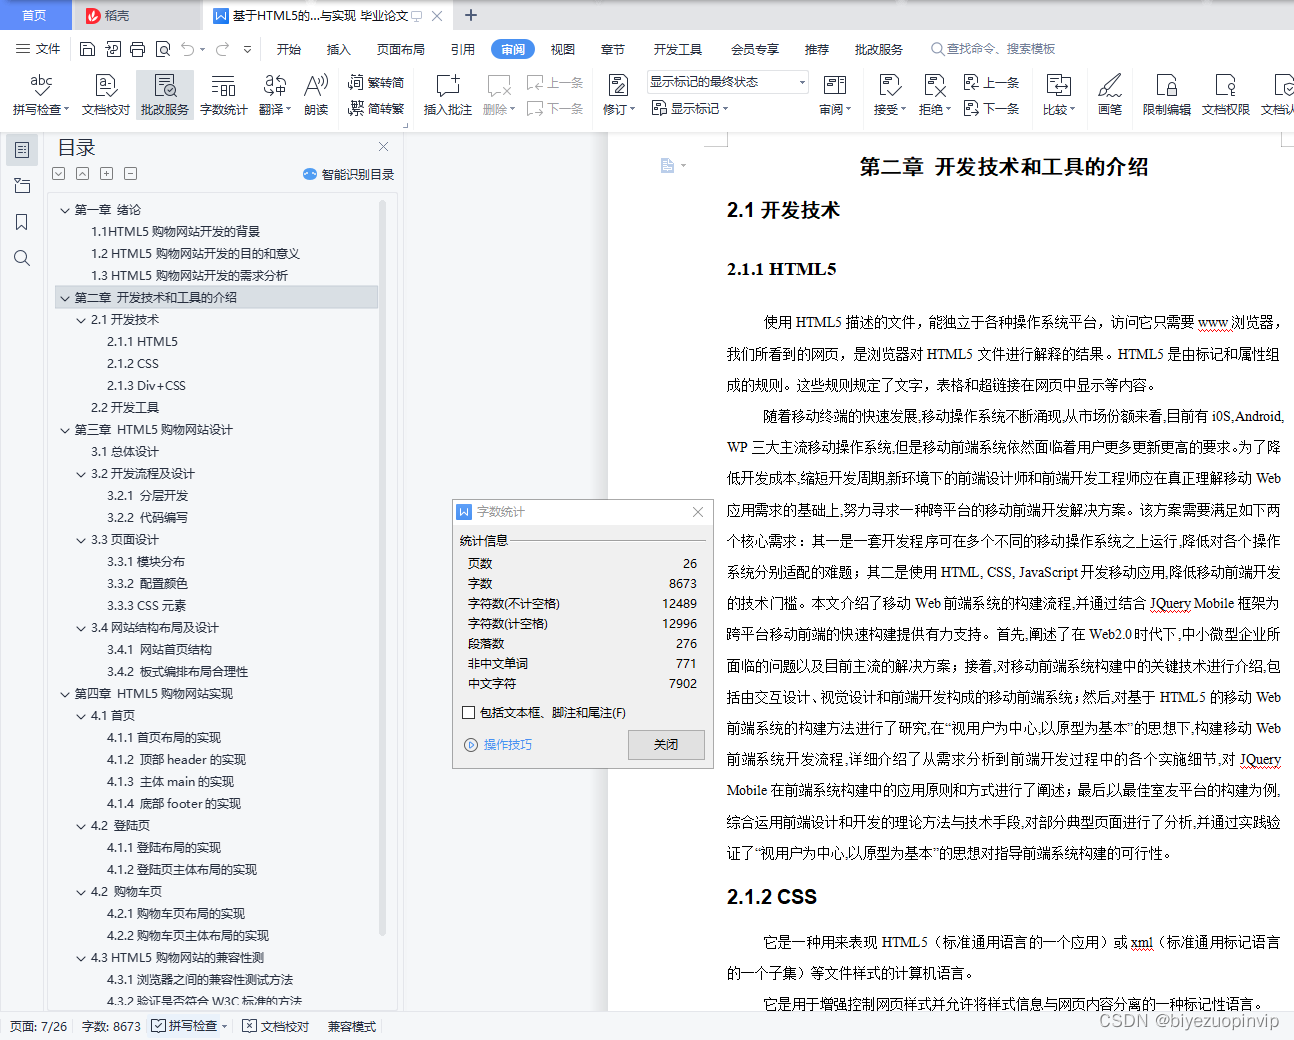Go to next change 下一条 near 拒绝
The image size is (1294, 1040).
click(x=991, y=108)
